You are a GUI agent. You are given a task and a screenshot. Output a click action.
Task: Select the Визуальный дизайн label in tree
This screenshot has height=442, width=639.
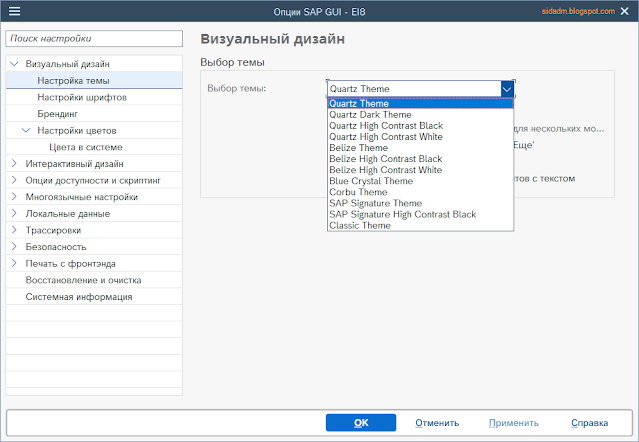tap(68, 64)
